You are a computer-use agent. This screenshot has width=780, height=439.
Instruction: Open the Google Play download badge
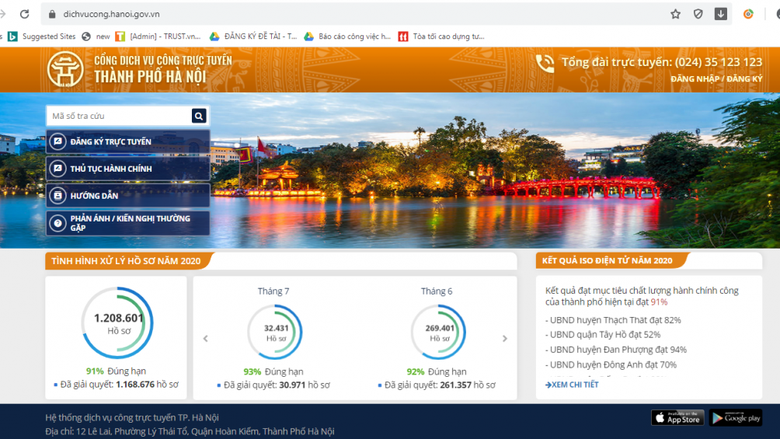tap(736, 417)
